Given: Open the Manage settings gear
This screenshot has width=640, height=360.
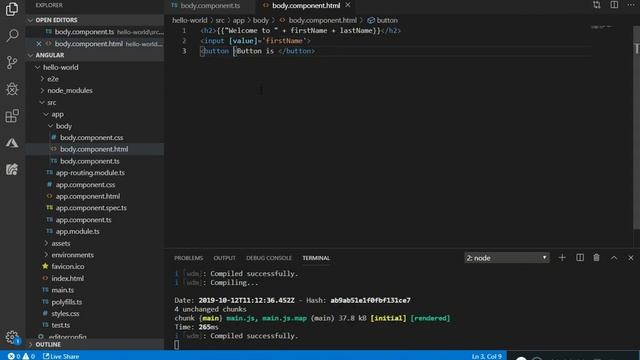Looking at the screenshot, I should click(x=12, y=337).
